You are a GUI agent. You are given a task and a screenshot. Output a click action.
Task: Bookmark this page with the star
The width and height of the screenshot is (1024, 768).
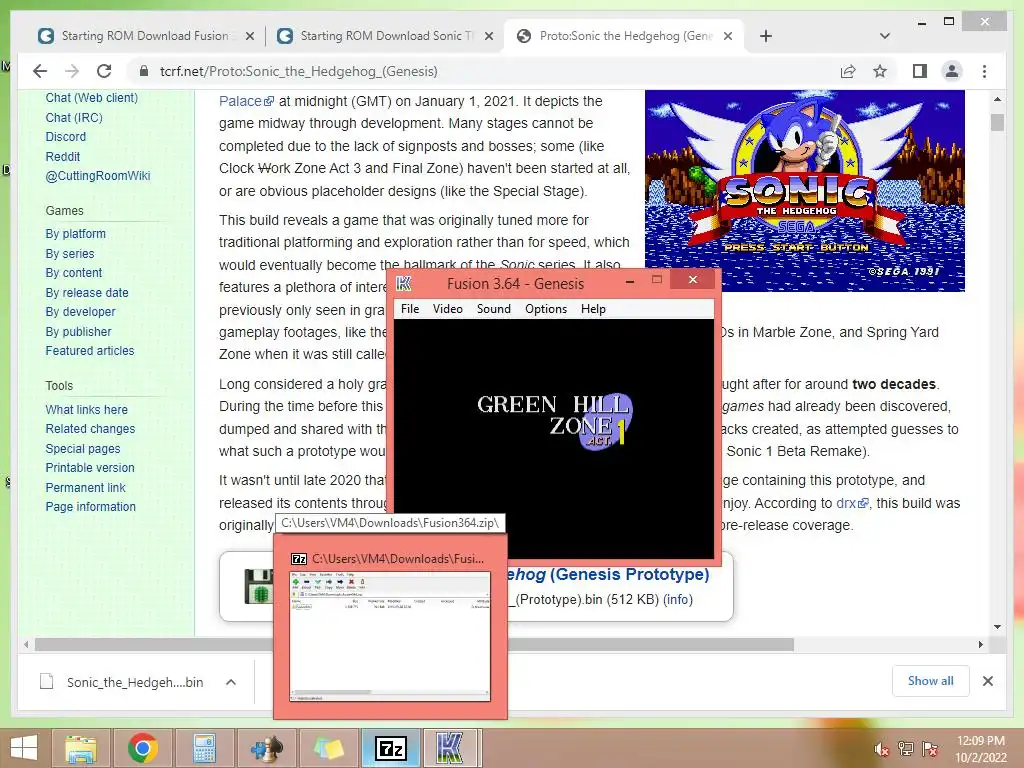coord(880,71)
